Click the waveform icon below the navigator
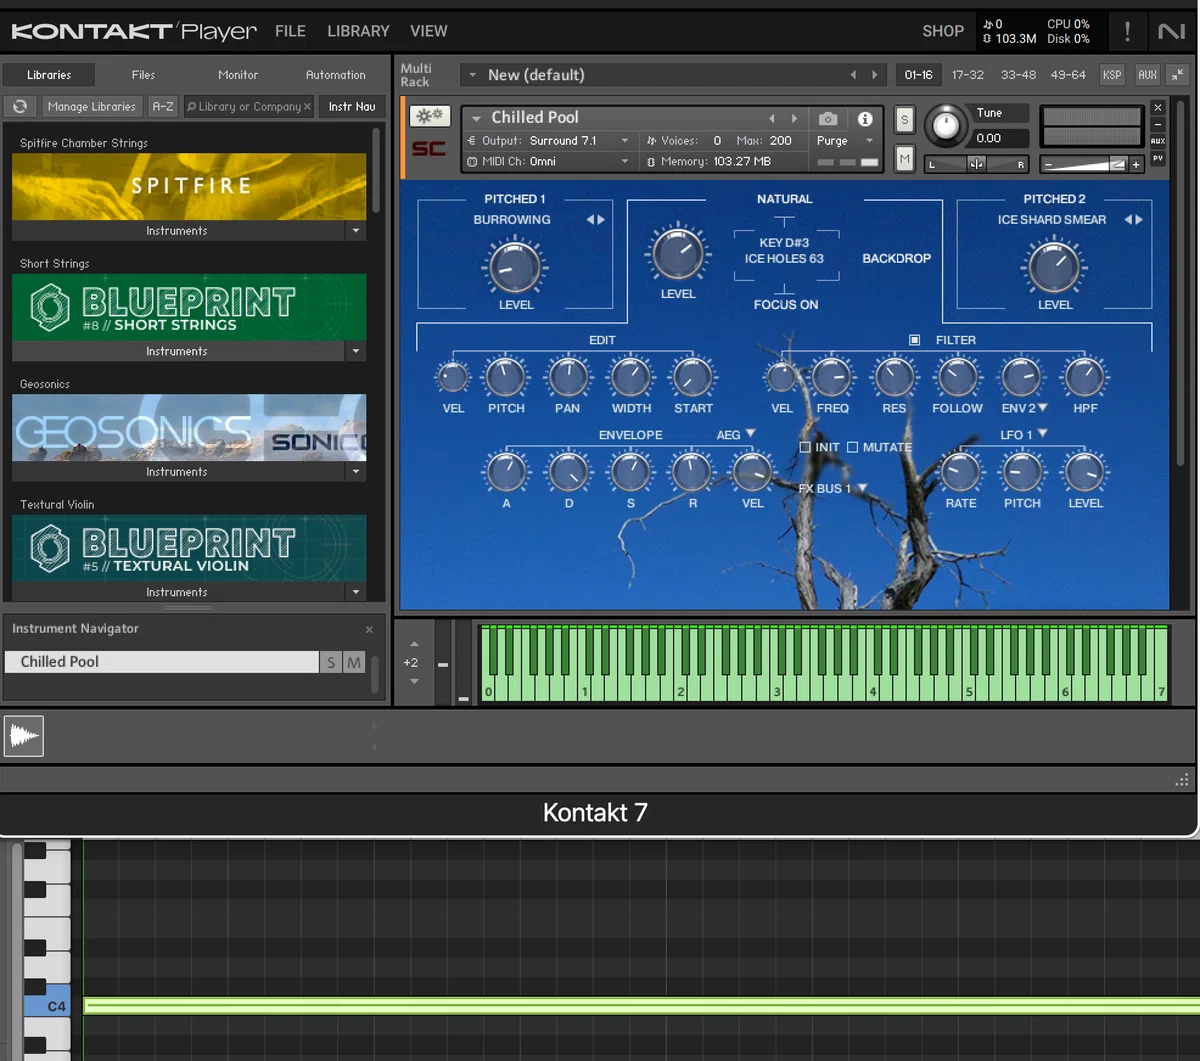This screenshot has width=1200, height=1061. (x=24, y=737)
